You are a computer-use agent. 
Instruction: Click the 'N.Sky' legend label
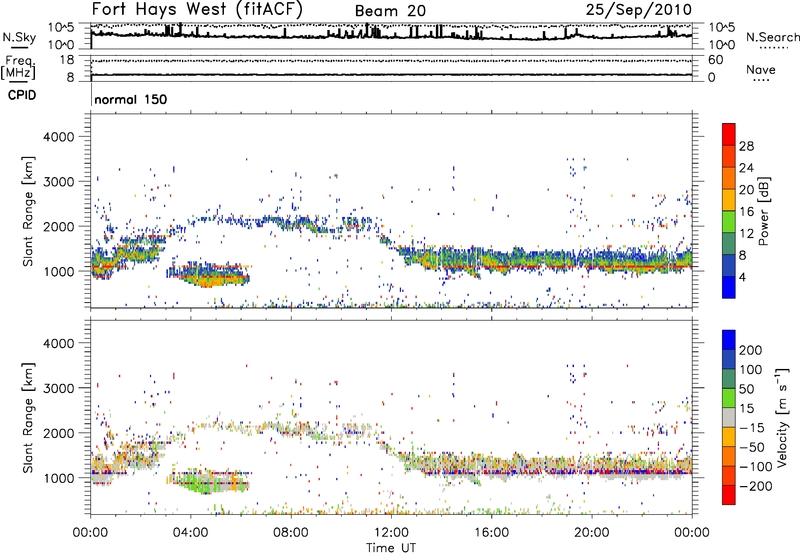(x=19, y=37)
